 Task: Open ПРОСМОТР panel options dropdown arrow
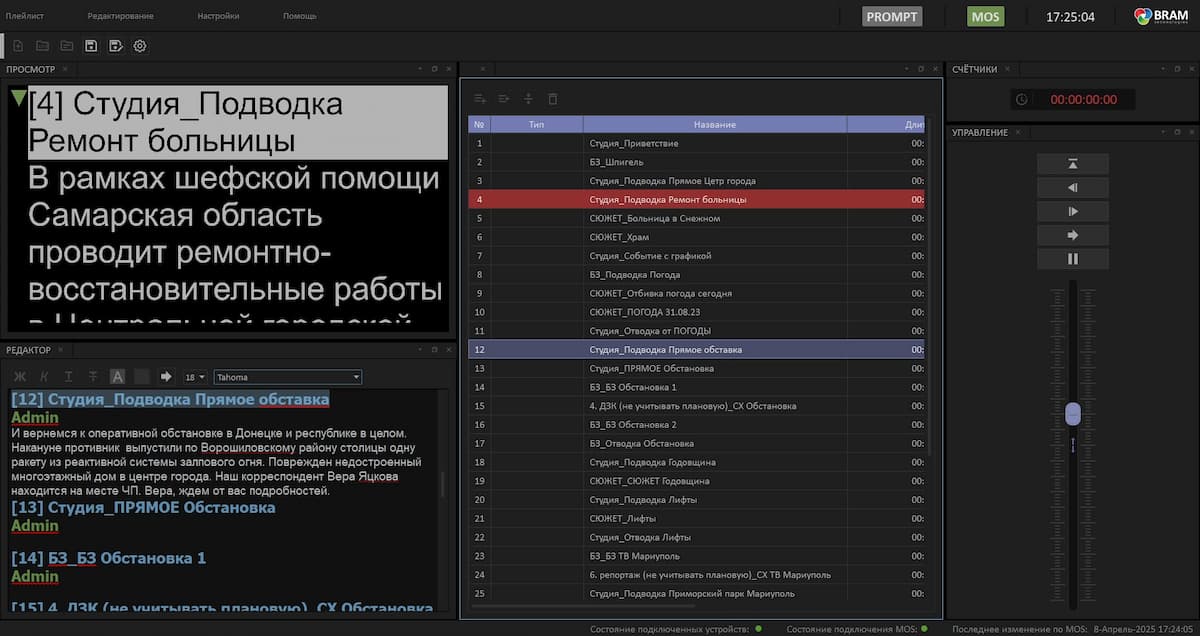point(418,69)
